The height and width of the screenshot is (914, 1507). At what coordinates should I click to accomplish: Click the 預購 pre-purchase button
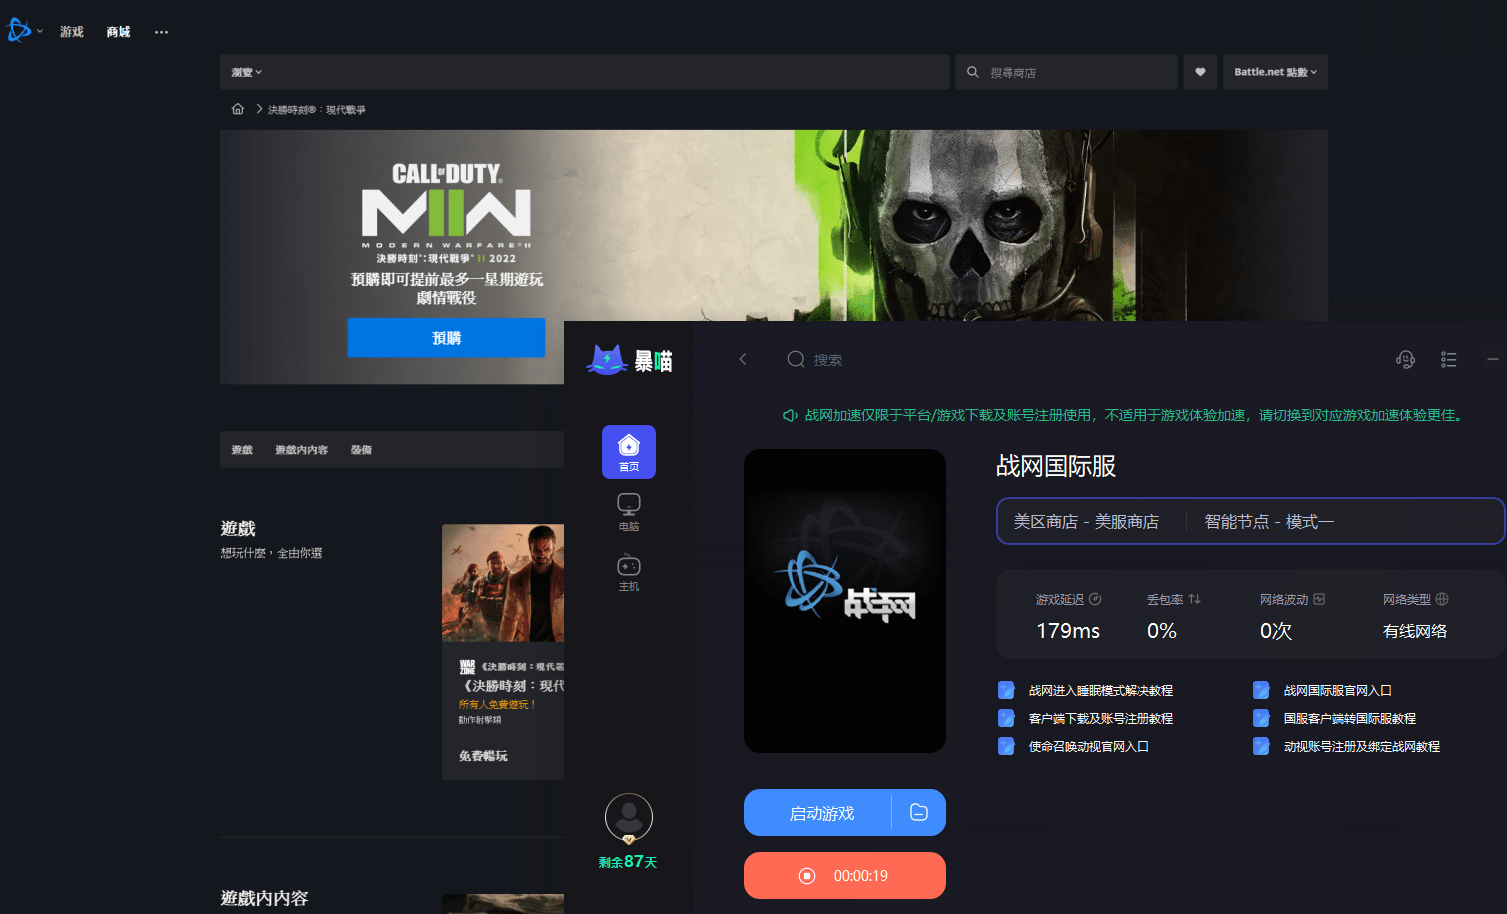446,338
